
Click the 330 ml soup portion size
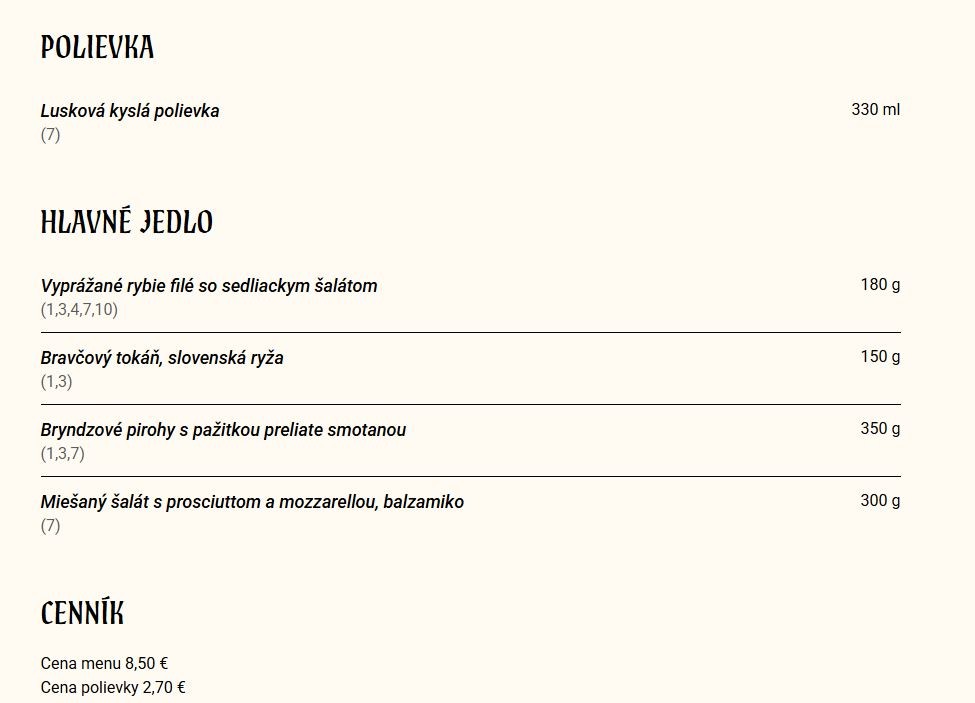point(876,109)
